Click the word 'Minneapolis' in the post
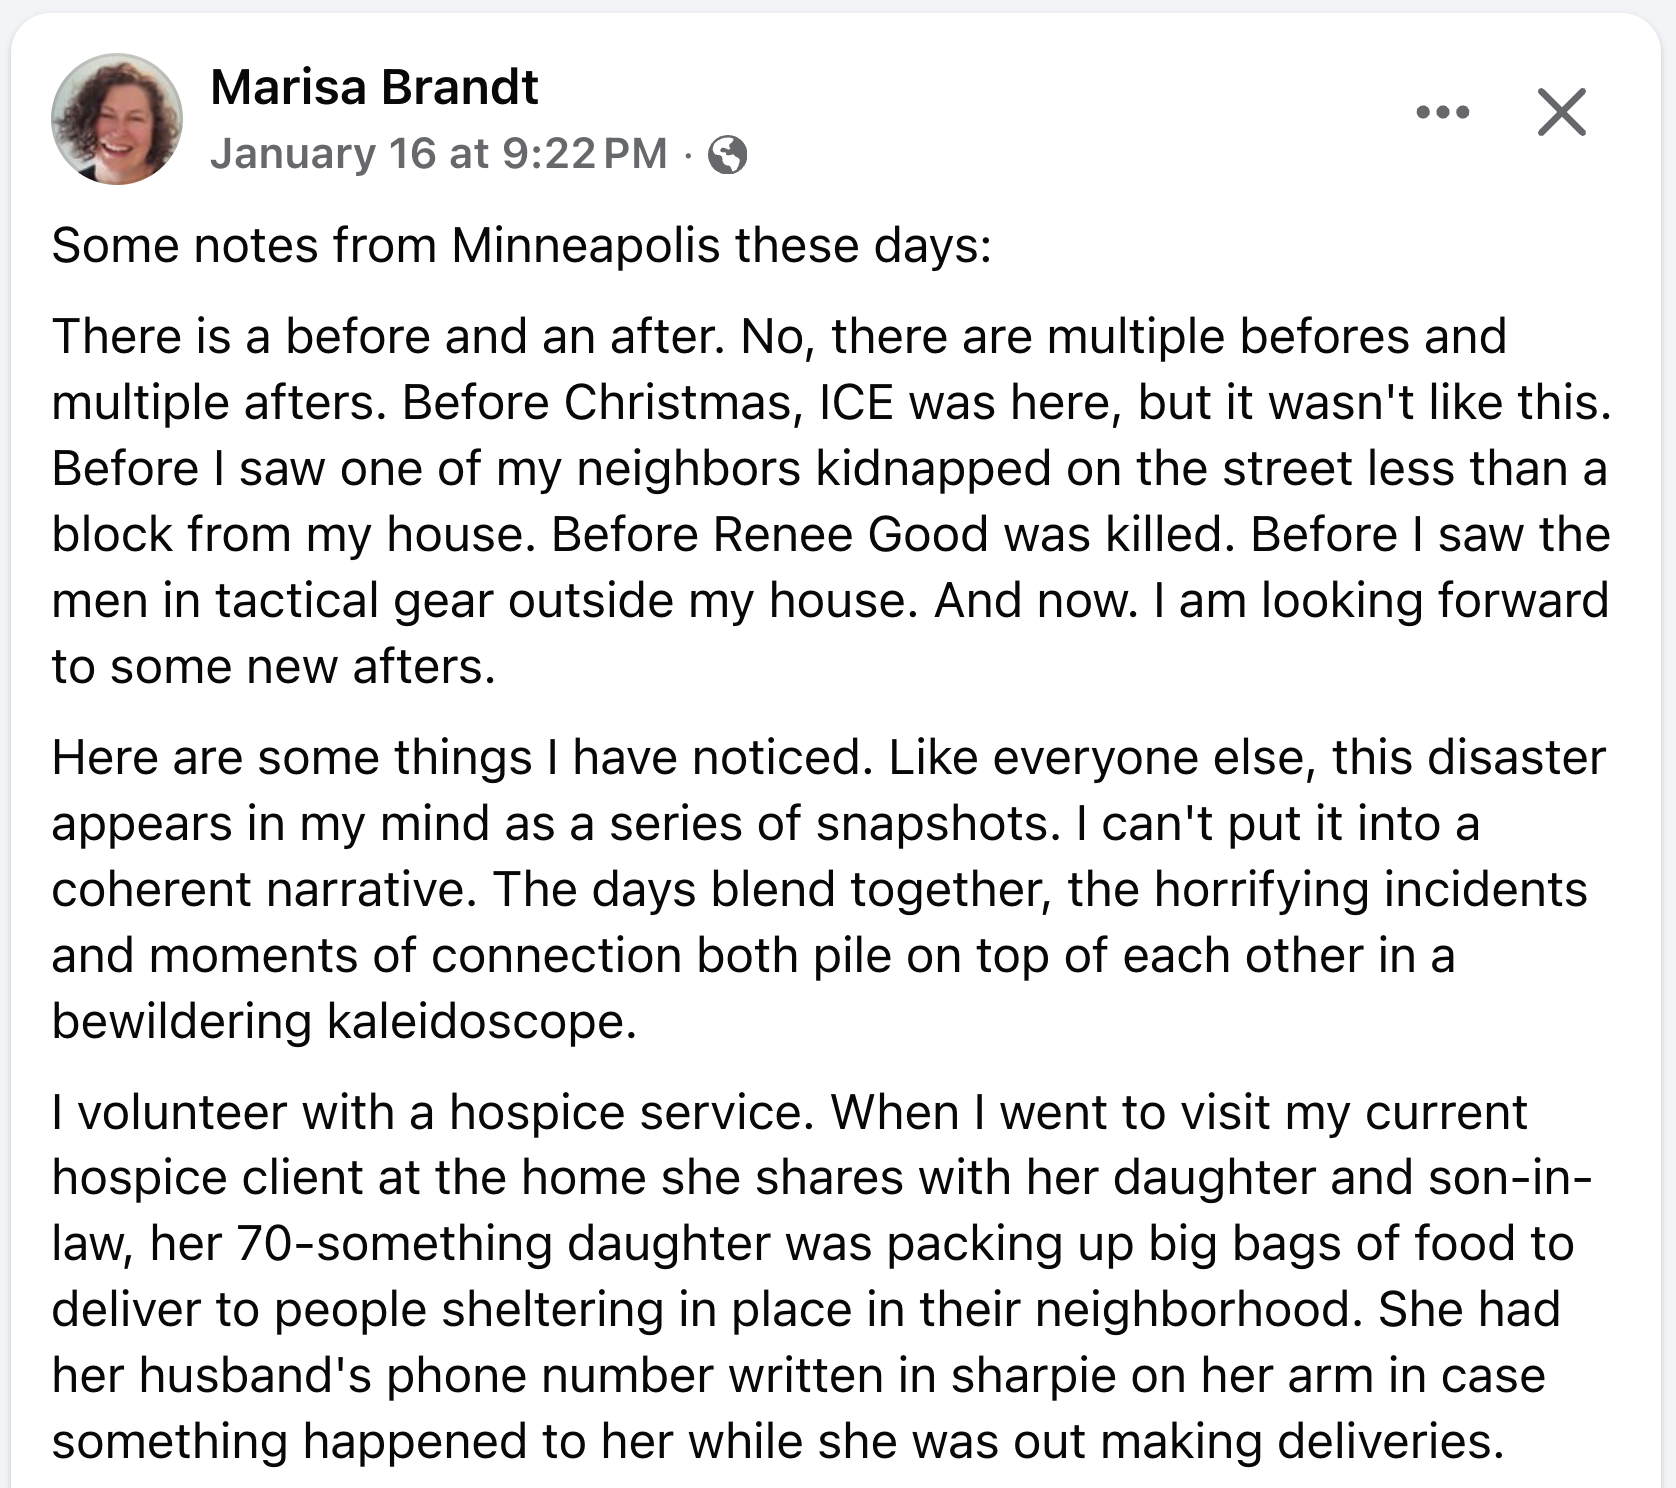The height and width of the screenshot is (1488, 1676). pos(585,245)
